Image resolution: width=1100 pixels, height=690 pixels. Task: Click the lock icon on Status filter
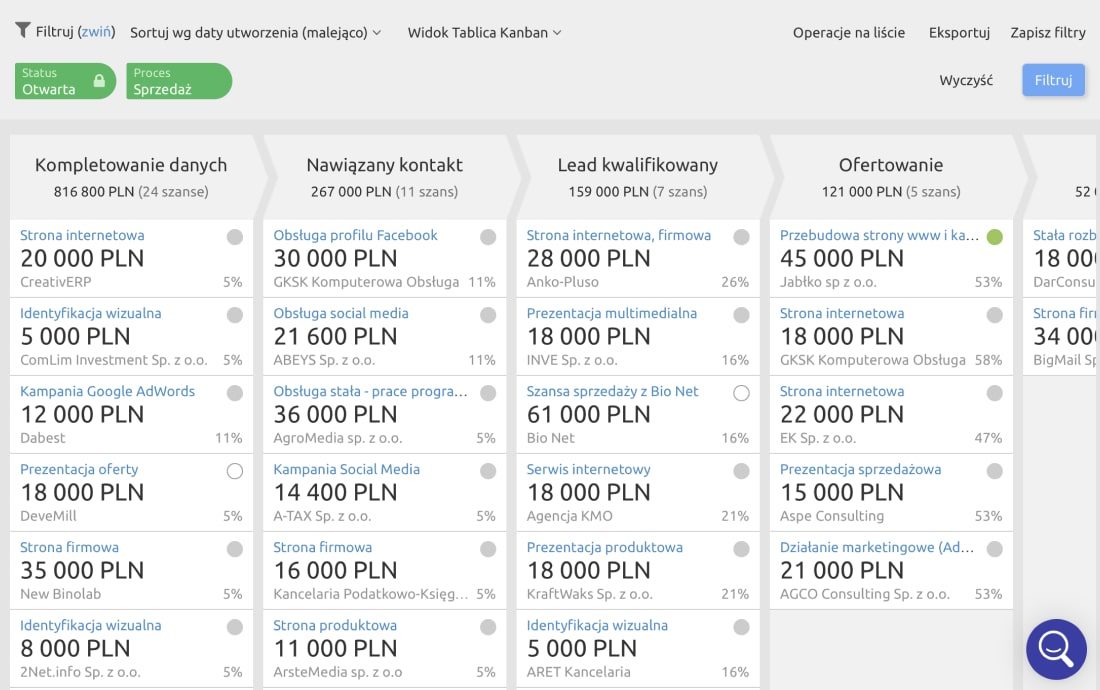pyautogui.click(x=99, y=81)
